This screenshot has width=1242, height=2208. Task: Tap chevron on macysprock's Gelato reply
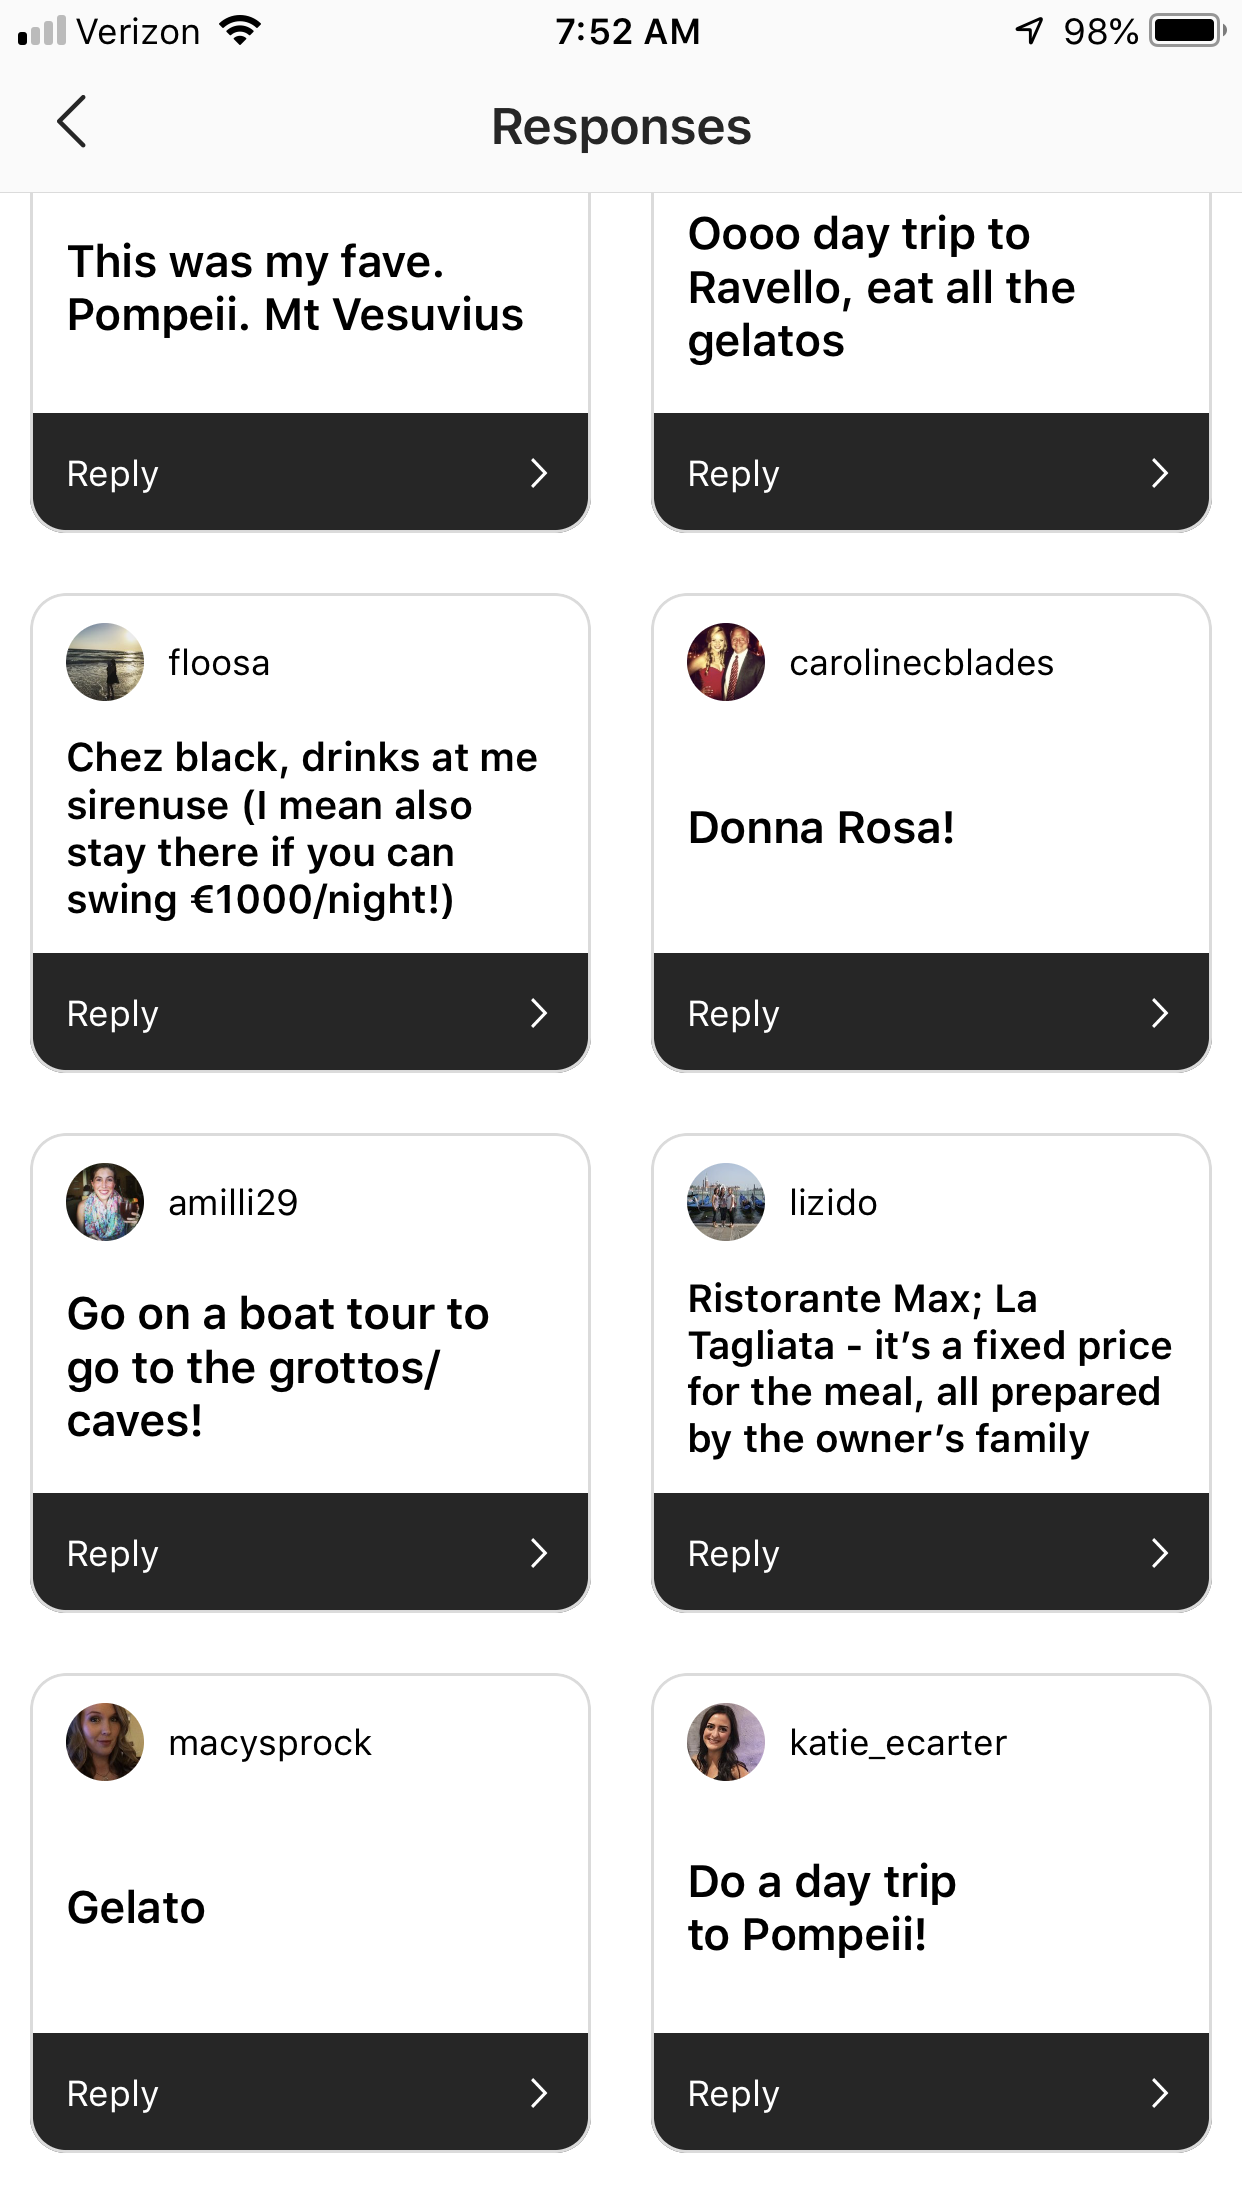click(x=539, y=2093)
